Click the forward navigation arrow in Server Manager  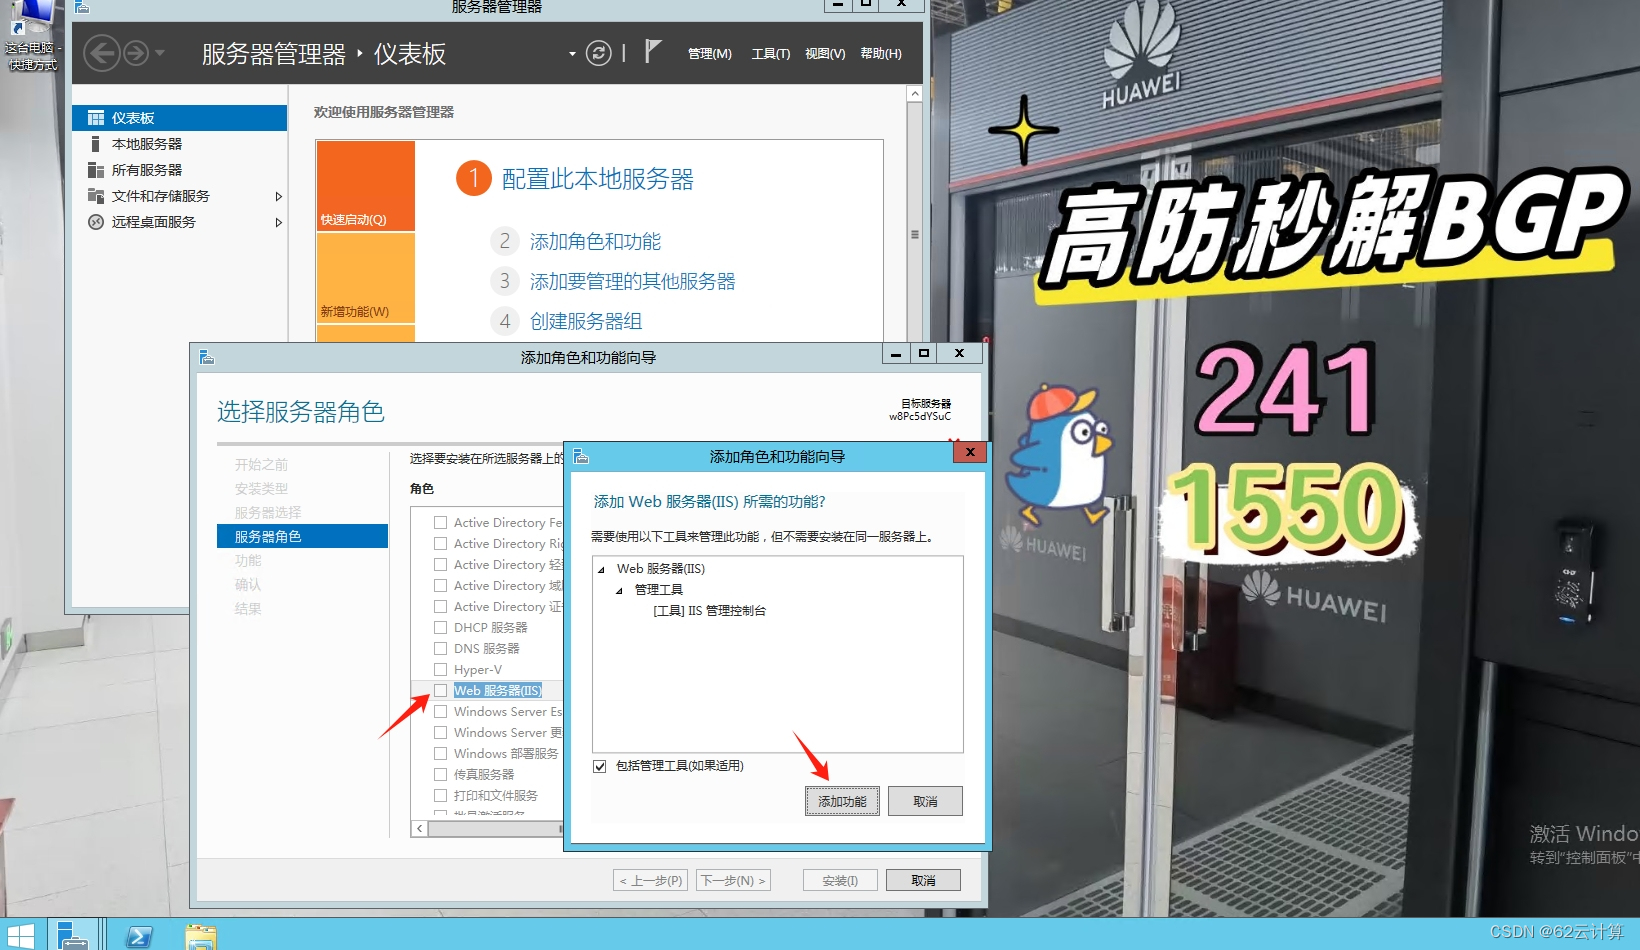(x=136, y=53)
